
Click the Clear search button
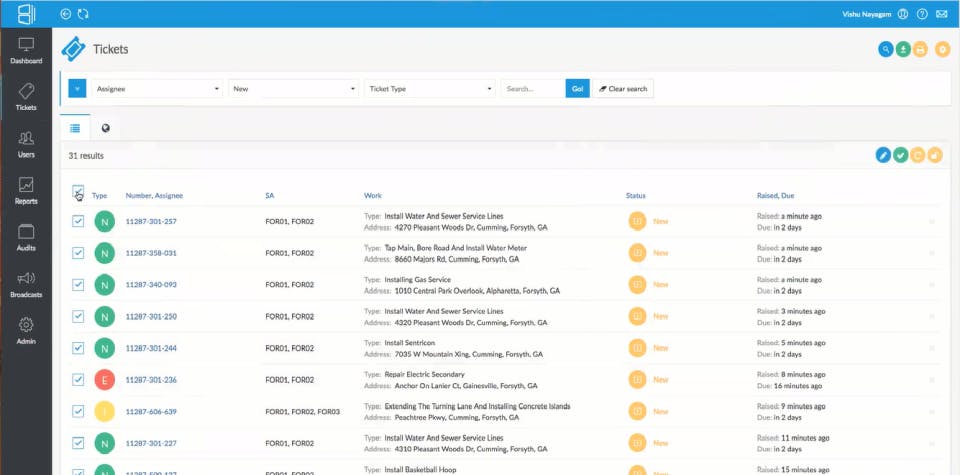pyautogui.click(x=623, y=89)
